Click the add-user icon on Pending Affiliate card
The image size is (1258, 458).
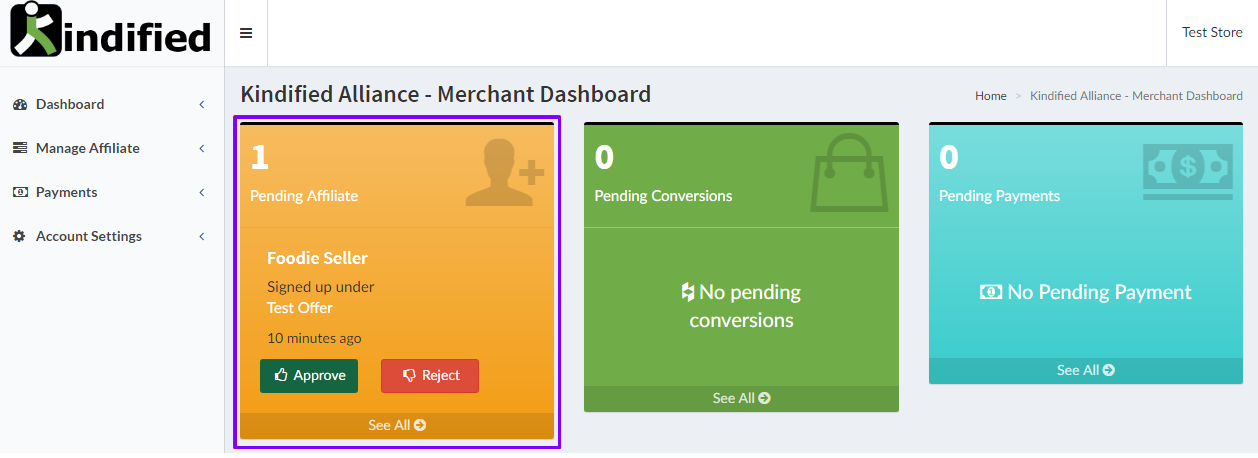(504, 172)
